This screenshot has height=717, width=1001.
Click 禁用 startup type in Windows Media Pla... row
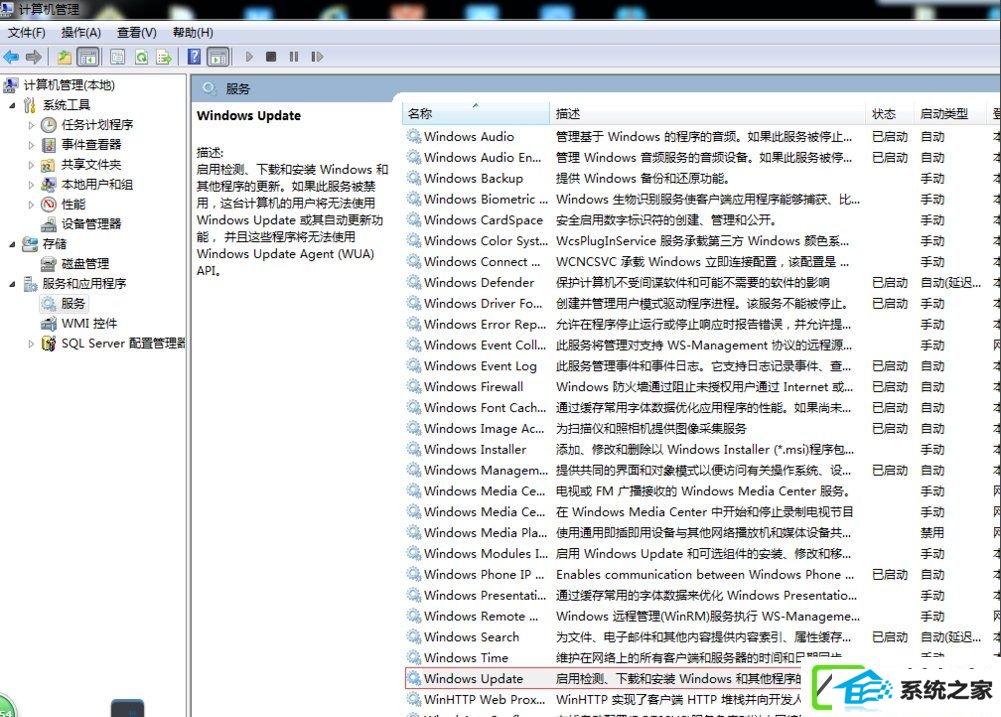point(932,532)
